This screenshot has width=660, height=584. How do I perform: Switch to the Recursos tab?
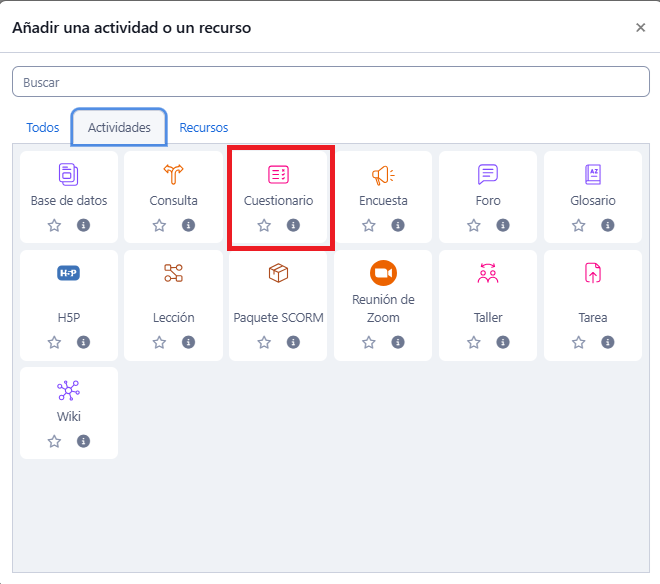(204, 128)
